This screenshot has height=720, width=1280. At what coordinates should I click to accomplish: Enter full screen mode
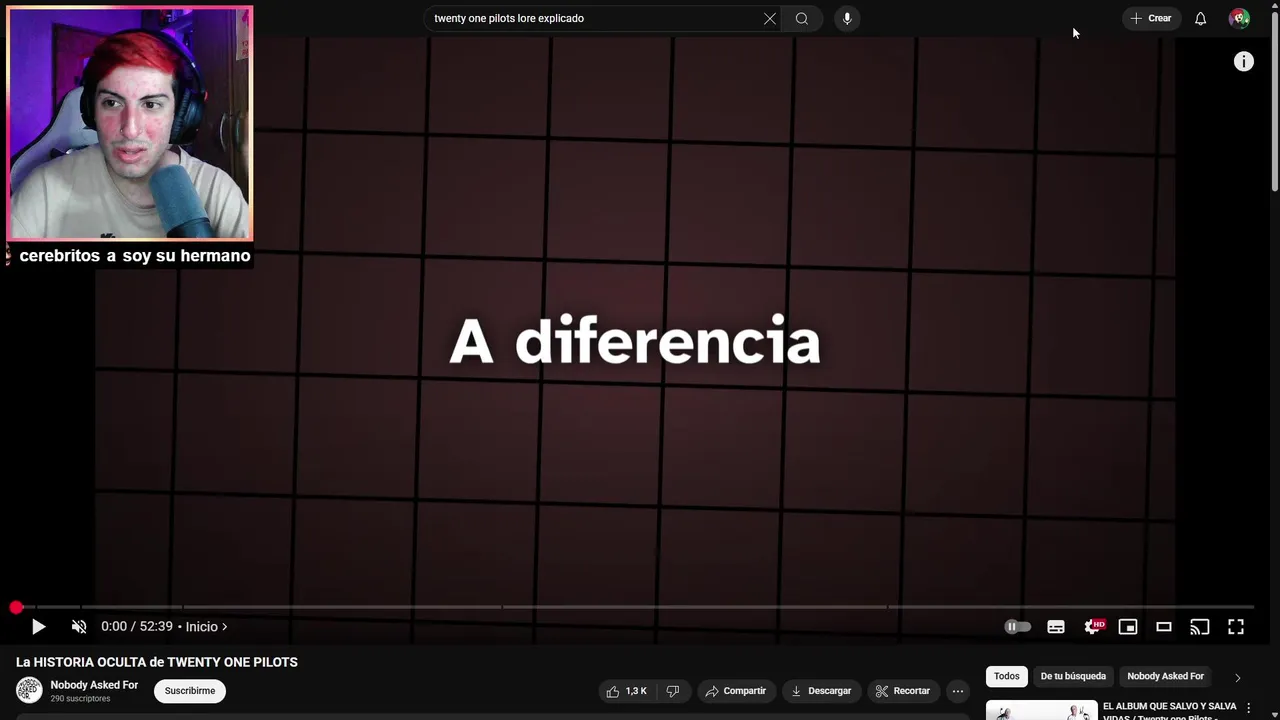point(1236,627)
